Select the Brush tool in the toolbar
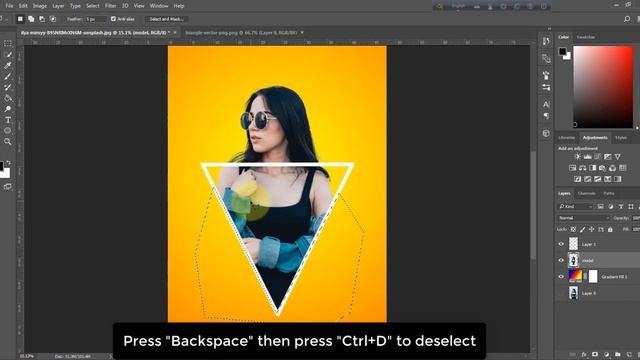The width and height of the screenshot is (640, 360). click(x=7, y=76)
